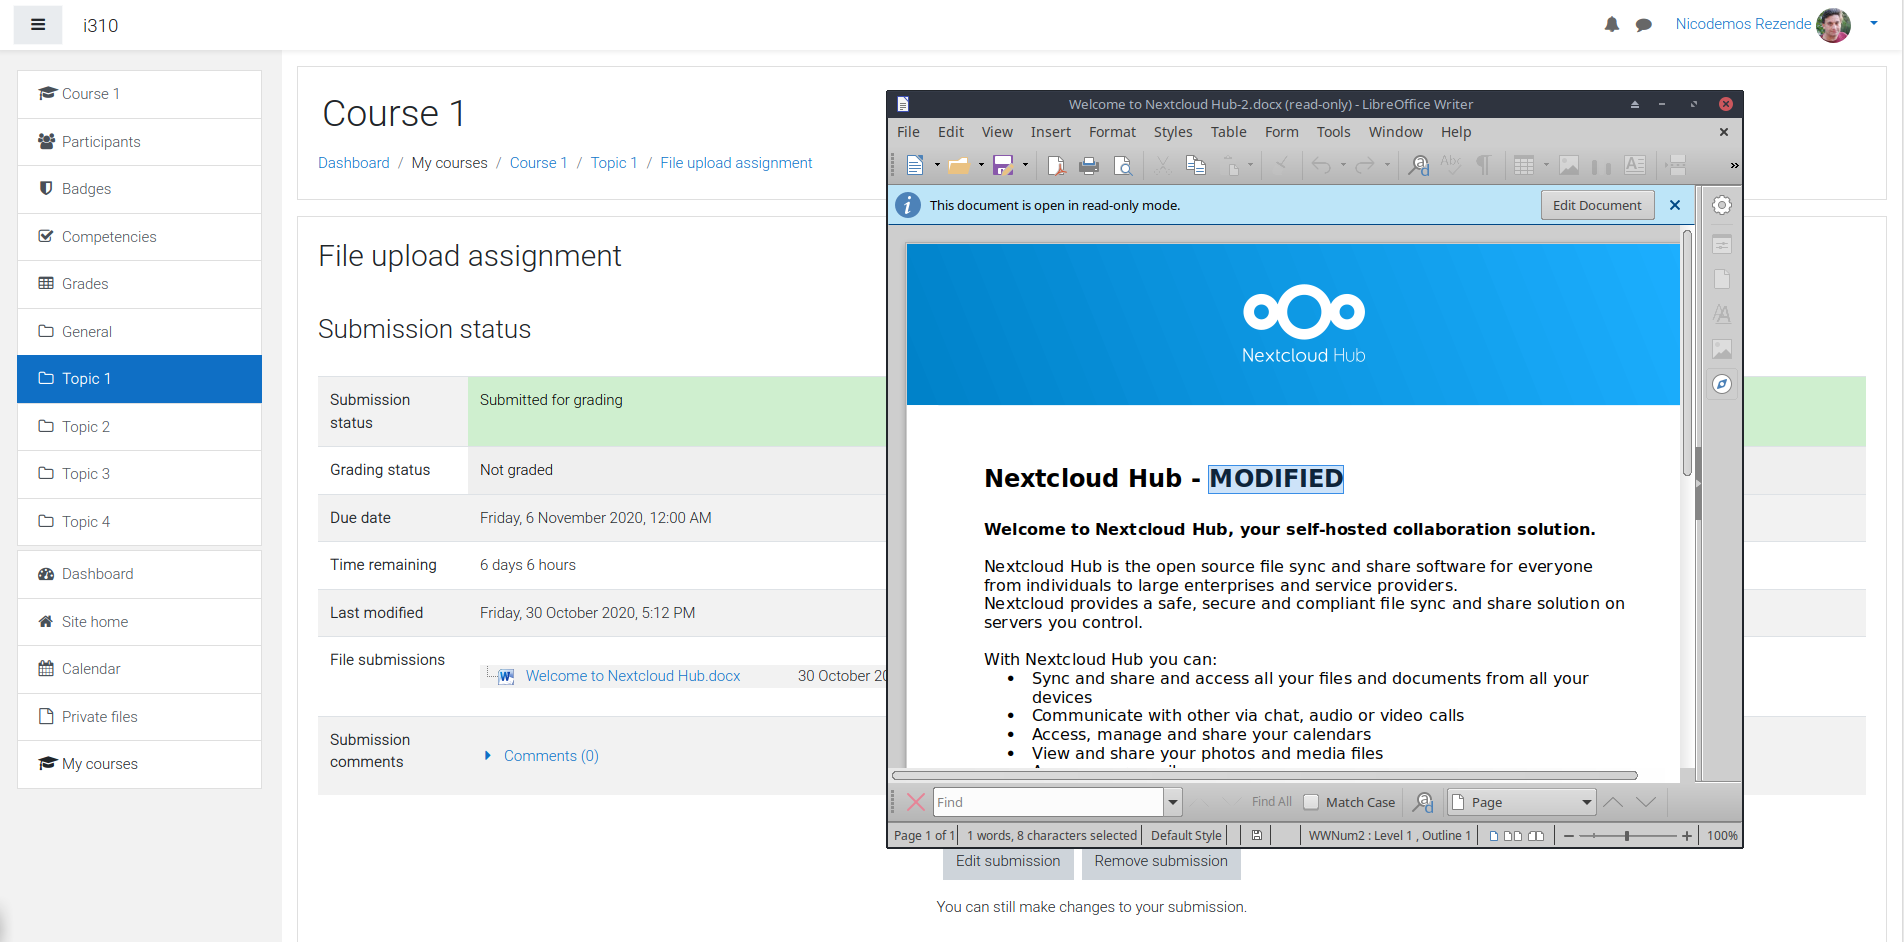The height and width of the screenshot is (942, 1904).
Task: Open Moodle messages speech bubble icon
Action: pyautogui.click(x=1643, y=25)
